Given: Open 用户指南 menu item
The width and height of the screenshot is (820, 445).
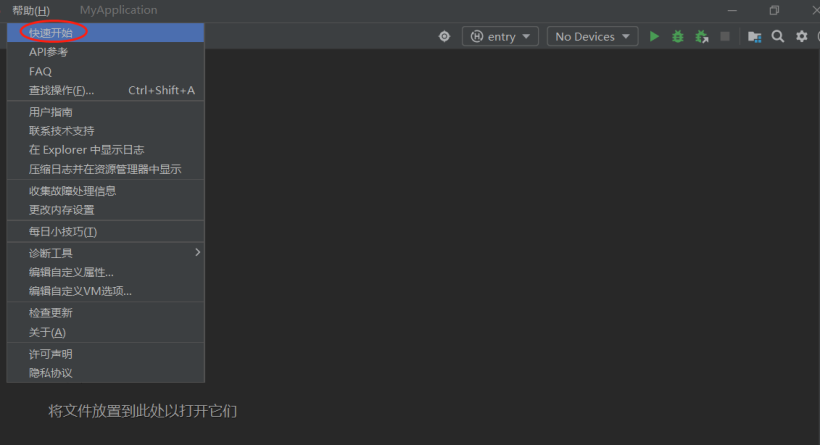Looking at the screenshot, I should coord(106,112).
